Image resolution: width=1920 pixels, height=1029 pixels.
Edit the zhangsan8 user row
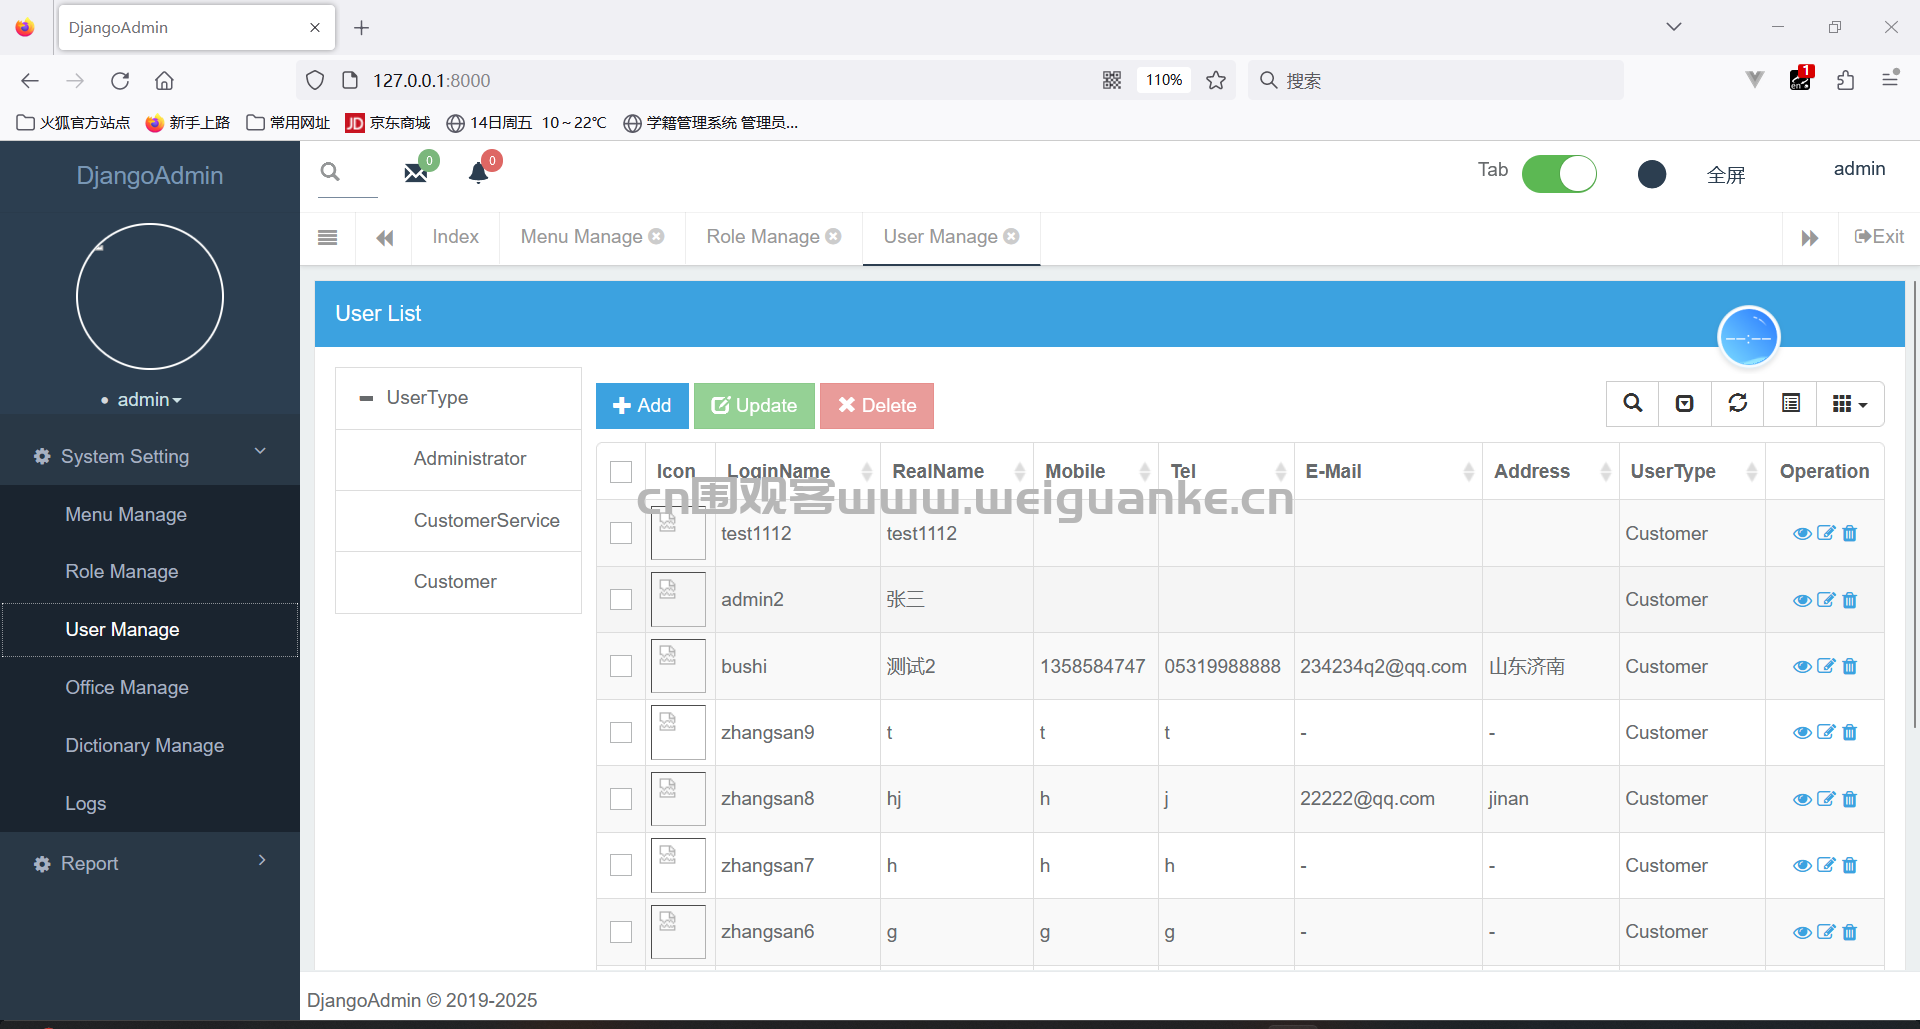click(1826, 799)
